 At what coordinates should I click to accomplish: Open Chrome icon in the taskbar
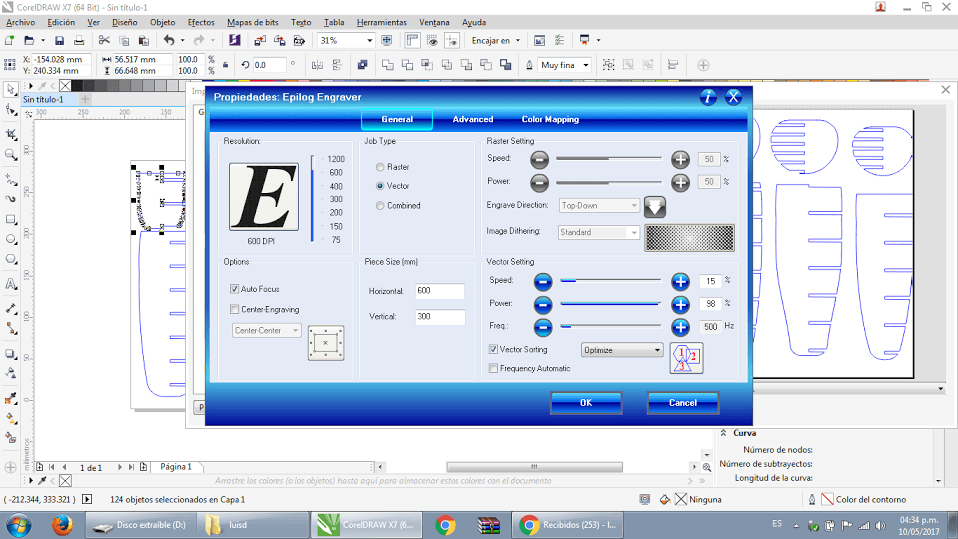445,525
